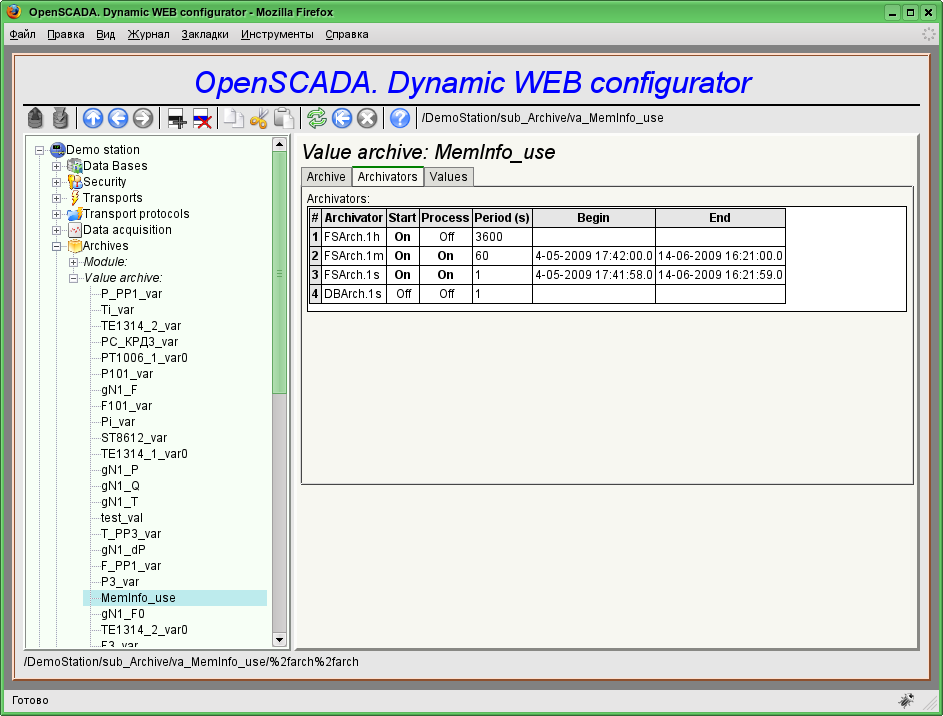
Task: Start periodic update with the blue circular icon
Action: coord(342,118)
